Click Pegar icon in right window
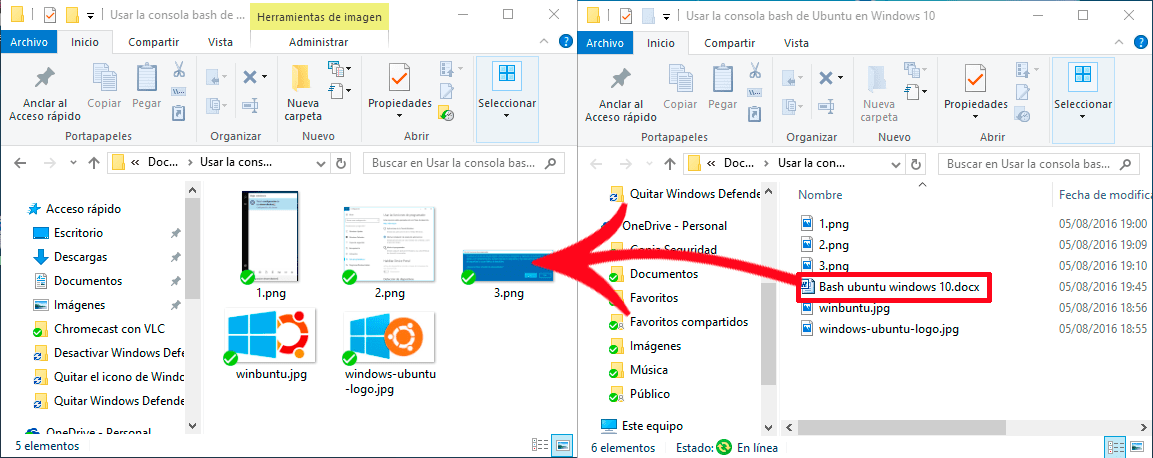Viewport: 1153px width, 458px height. [x=723, y=79]
